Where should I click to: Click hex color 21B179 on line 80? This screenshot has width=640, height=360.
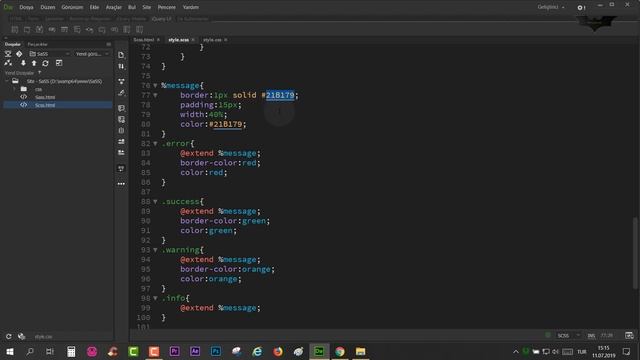point(228,124)
